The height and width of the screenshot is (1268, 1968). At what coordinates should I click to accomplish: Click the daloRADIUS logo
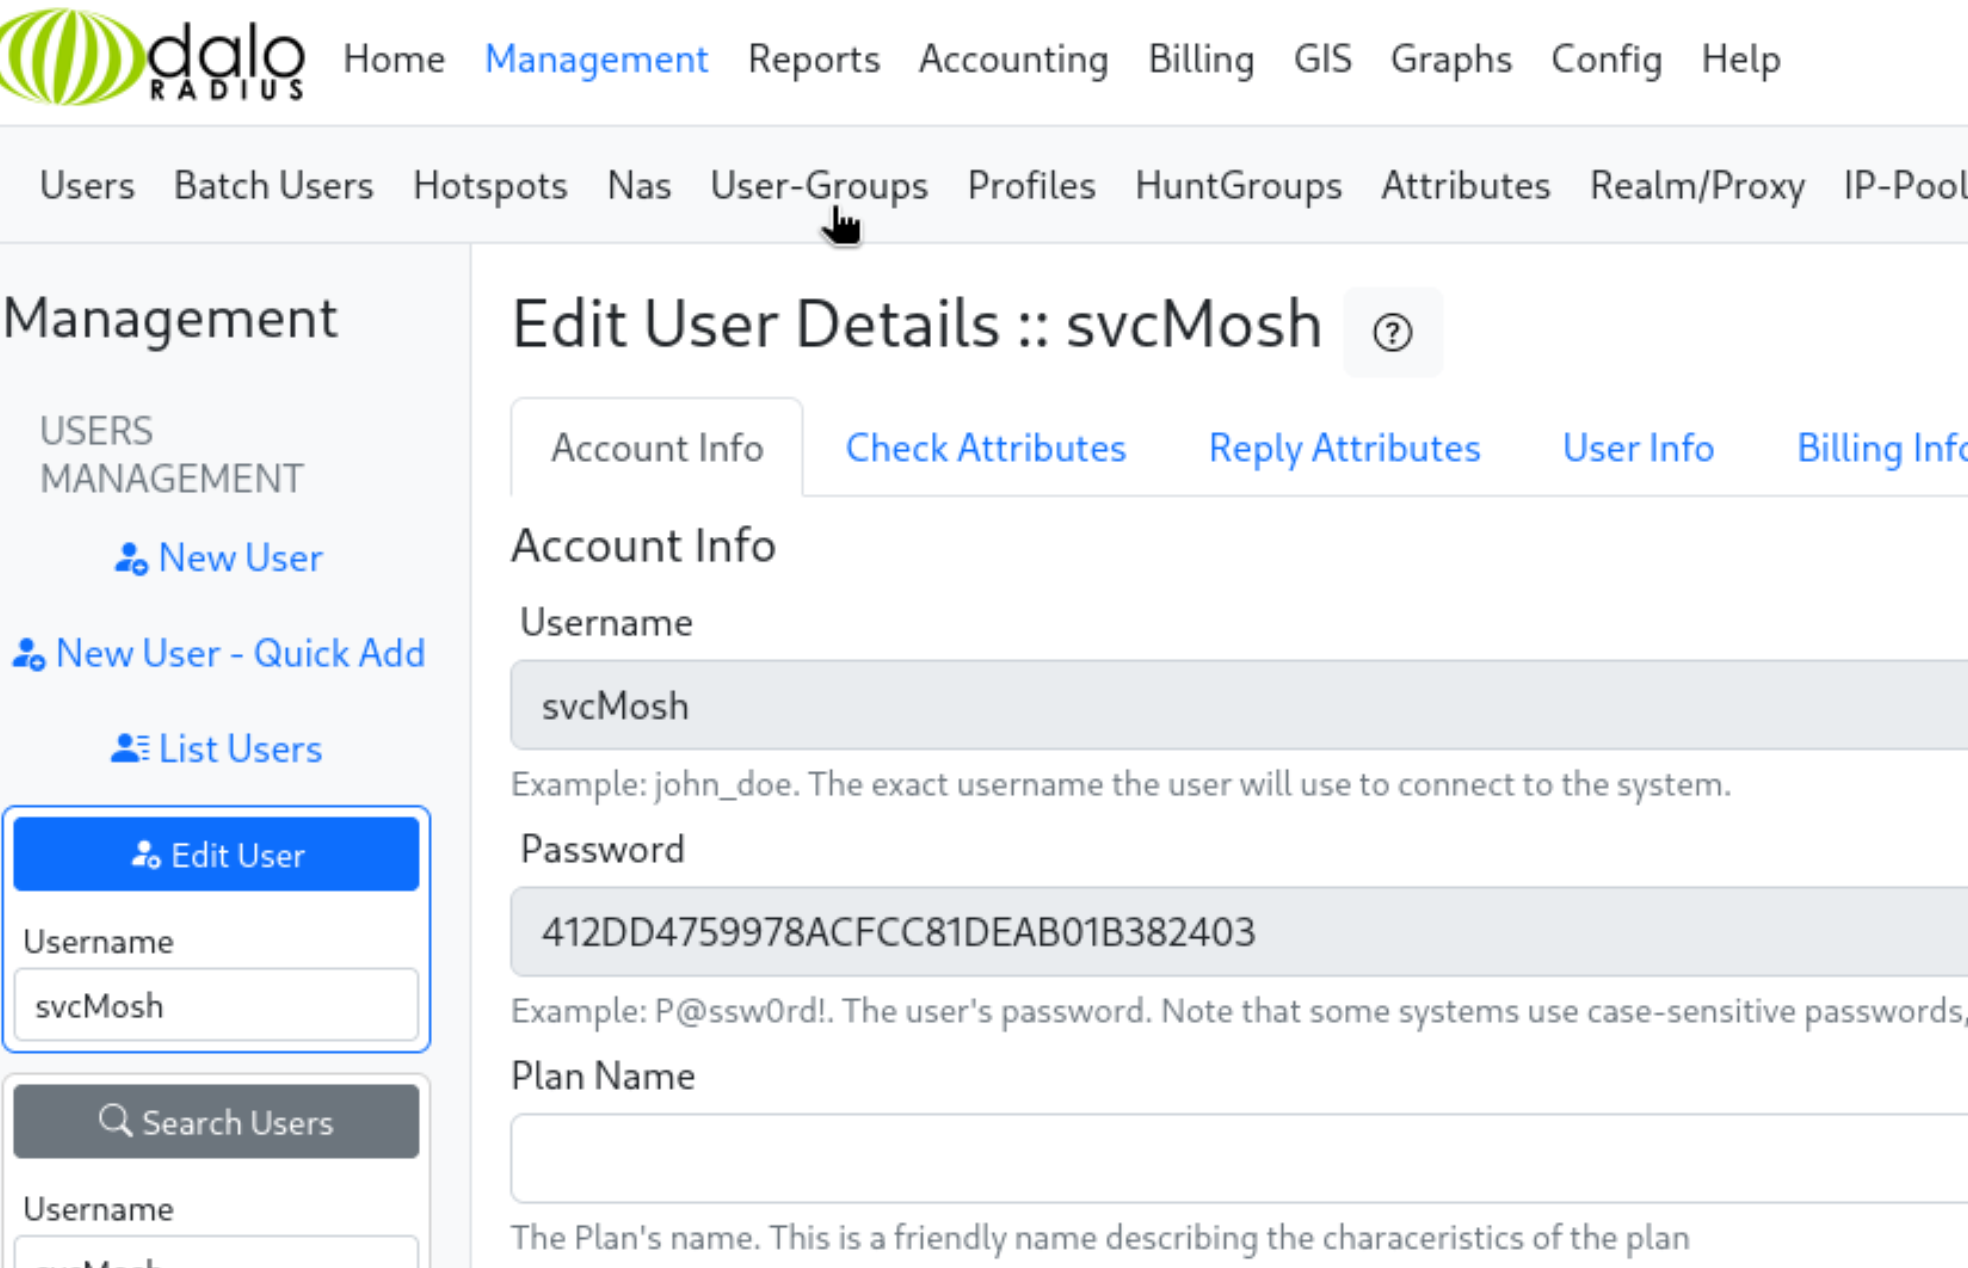pyautogui.click(x=152, y=57)
